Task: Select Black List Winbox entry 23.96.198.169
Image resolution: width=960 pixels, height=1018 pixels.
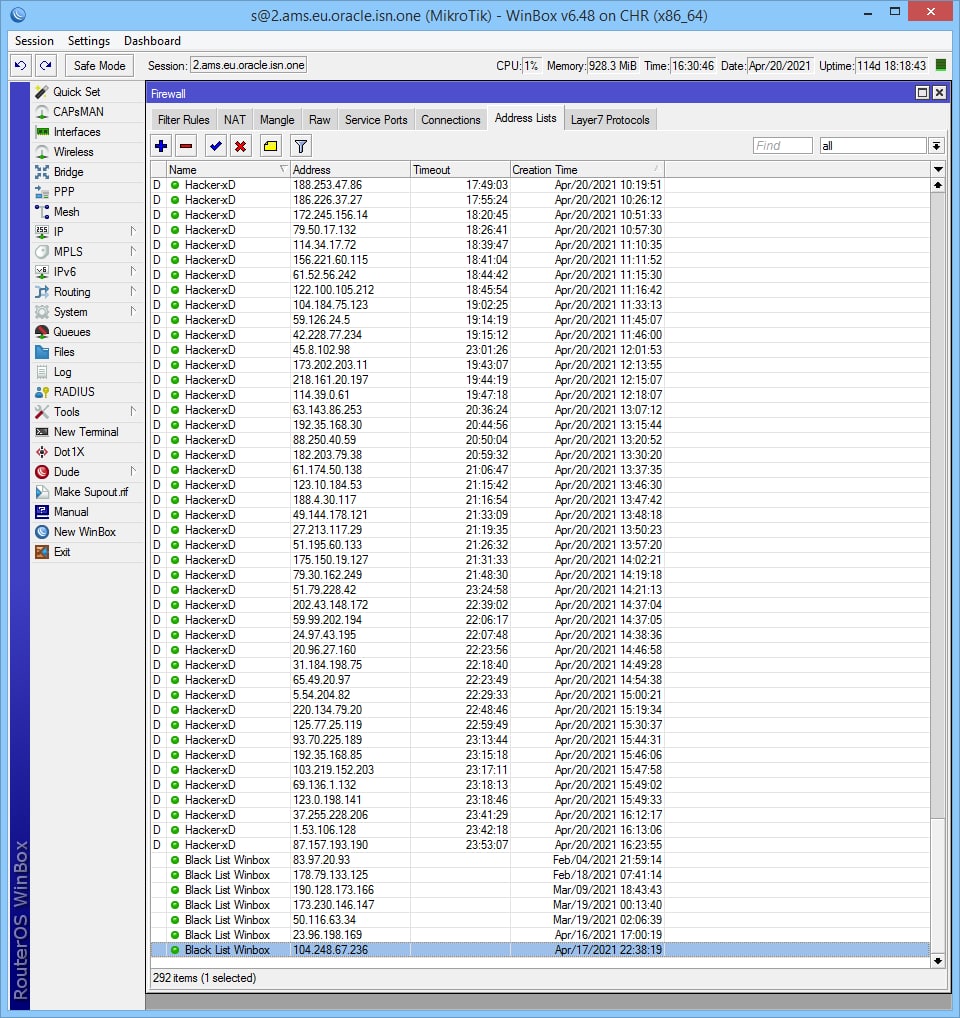Action: click(x=540, y=935)
